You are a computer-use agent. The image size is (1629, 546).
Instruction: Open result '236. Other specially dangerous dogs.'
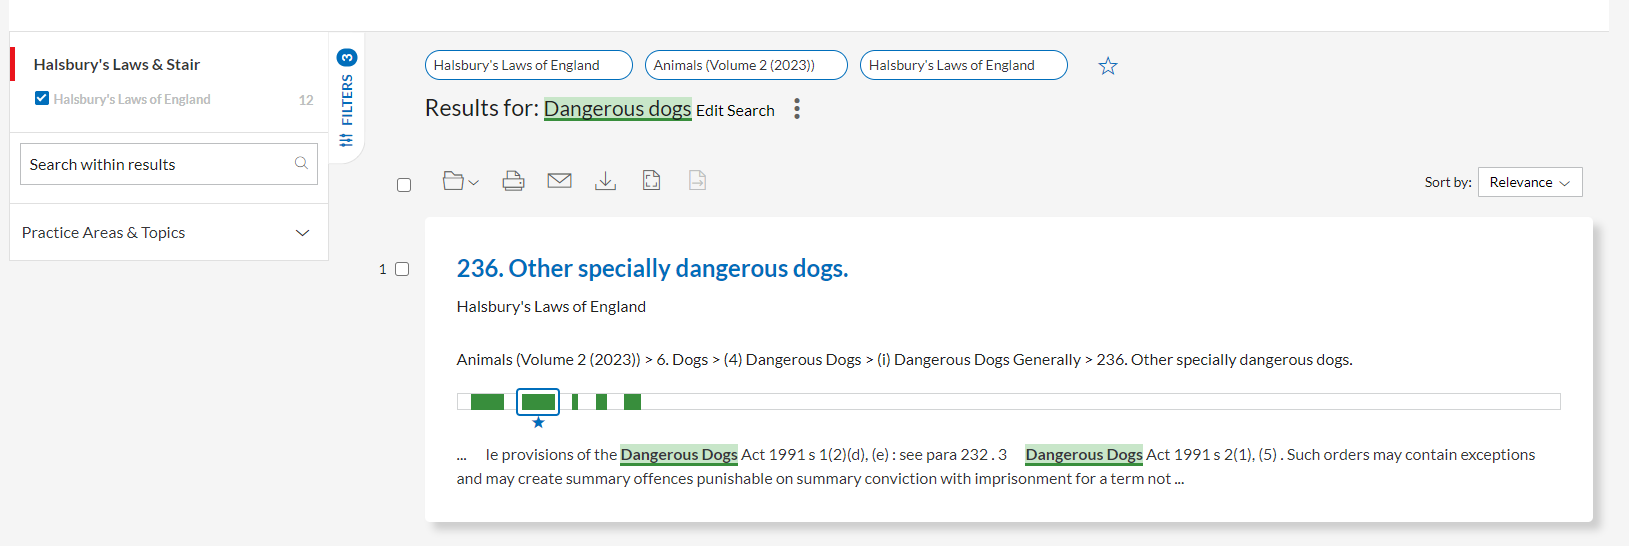point(652,269)
